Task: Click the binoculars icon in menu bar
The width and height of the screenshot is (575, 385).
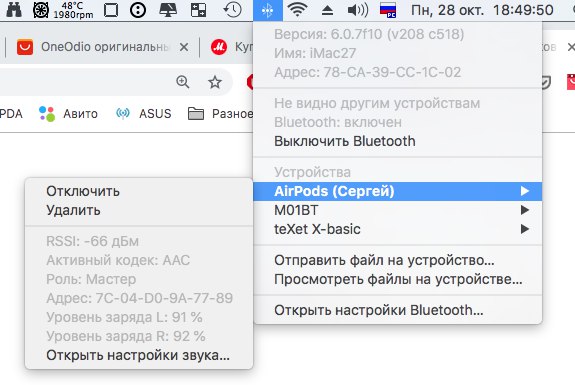Action: [14, 10]
